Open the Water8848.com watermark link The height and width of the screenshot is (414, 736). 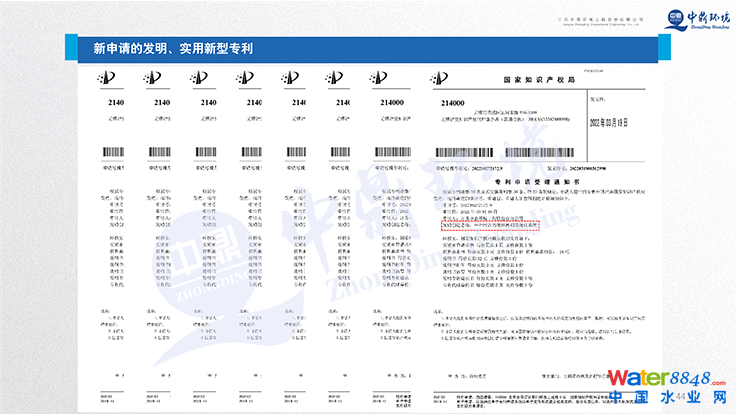click(x=667, y=378)
